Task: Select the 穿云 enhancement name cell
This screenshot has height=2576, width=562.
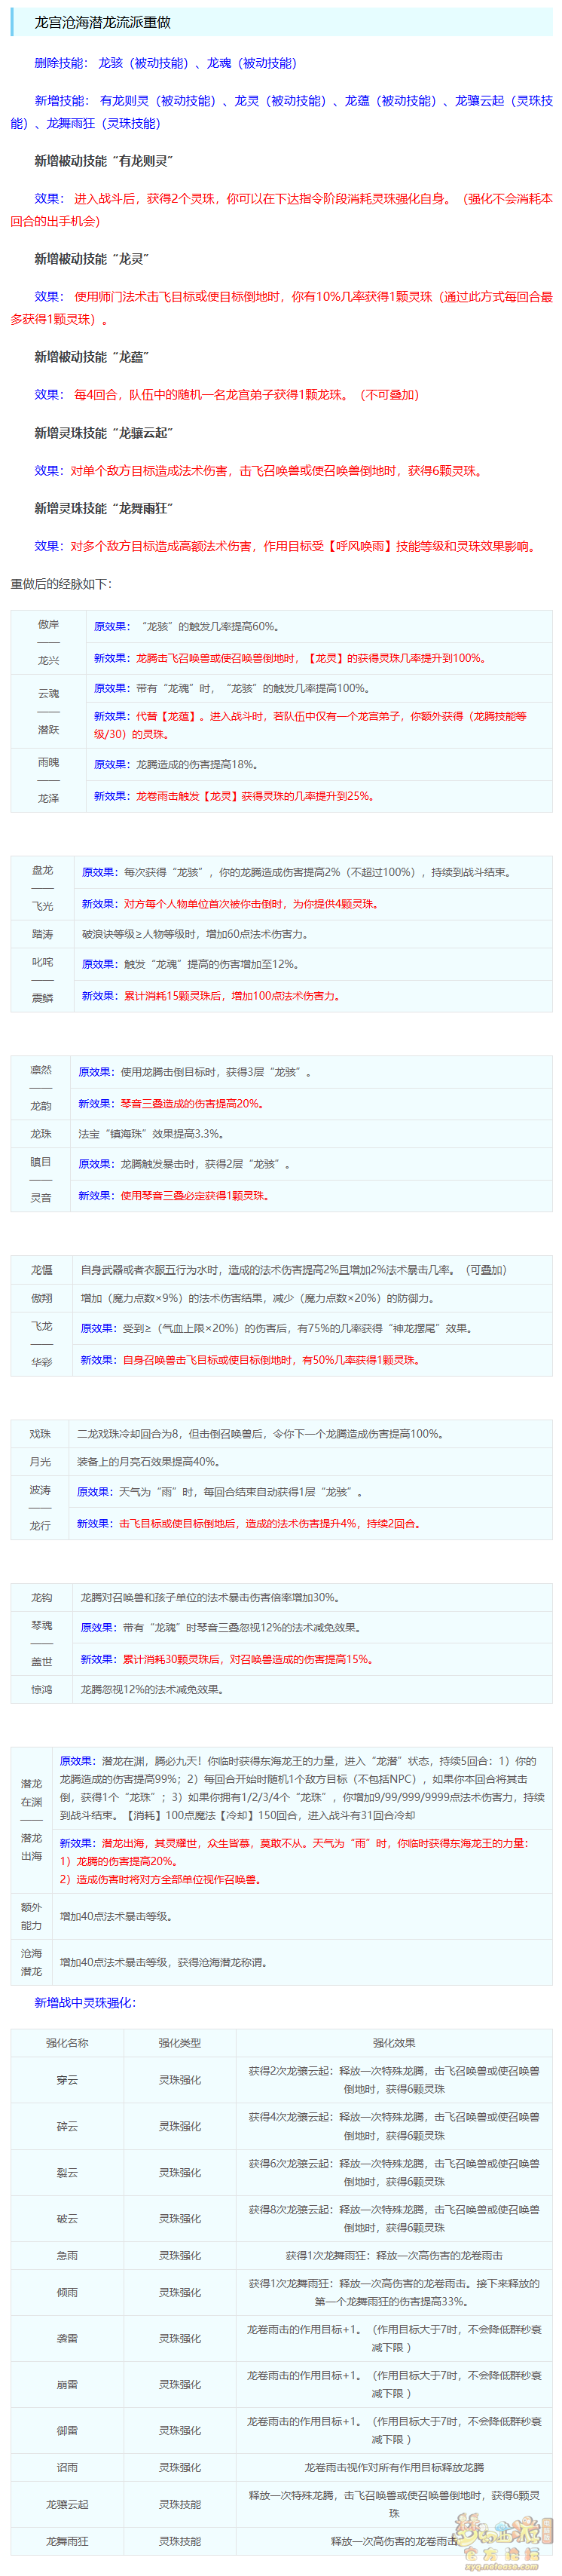Action: [x=67, y=2080]
